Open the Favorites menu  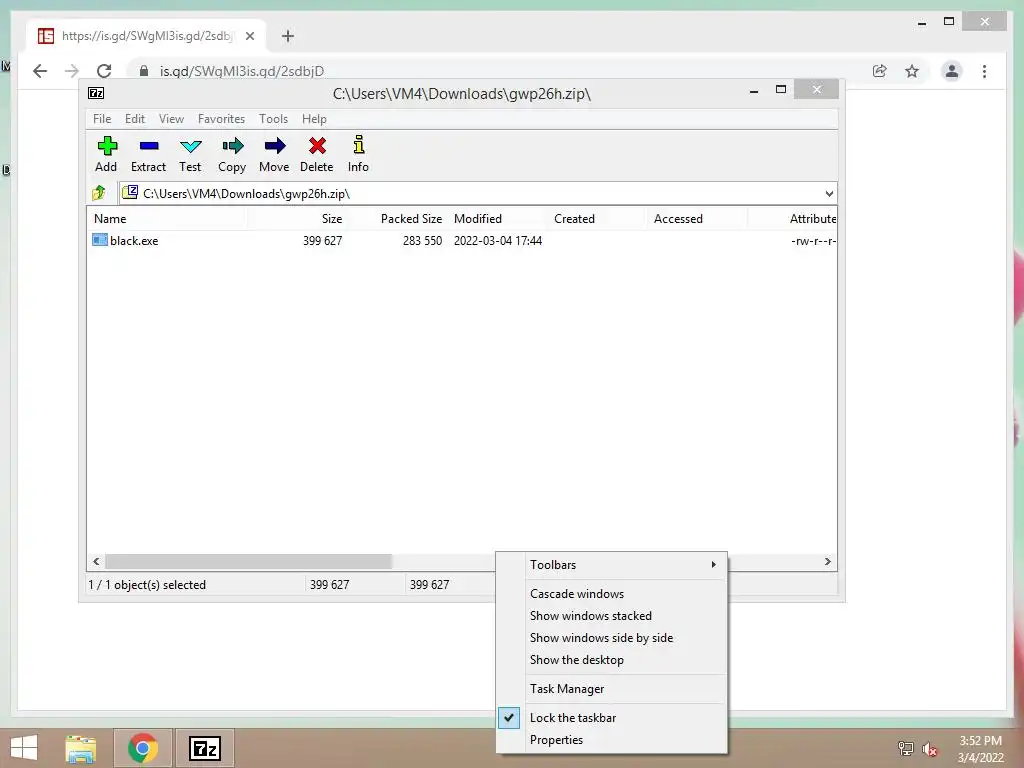[221, 119]
